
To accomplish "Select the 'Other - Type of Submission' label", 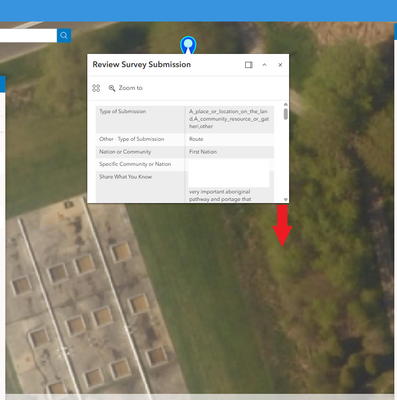I will (x=131, y=139).
